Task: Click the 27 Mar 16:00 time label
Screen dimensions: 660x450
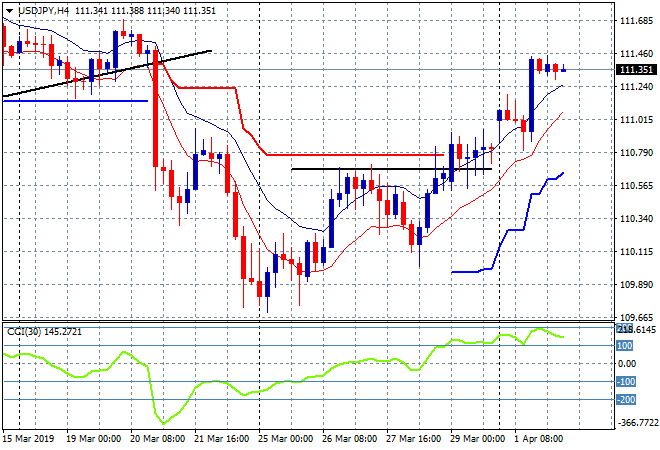Action: pos(413,439)
